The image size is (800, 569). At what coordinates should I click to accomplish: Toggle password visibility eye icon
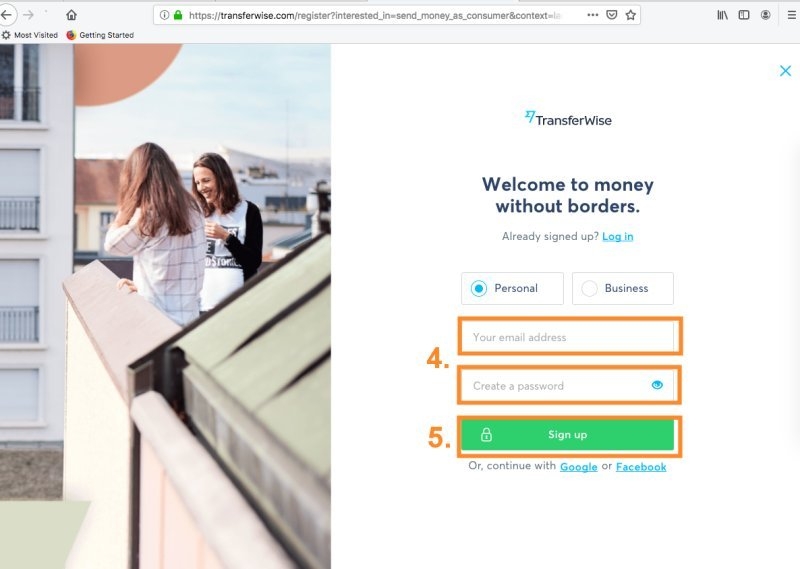point(657,385)
